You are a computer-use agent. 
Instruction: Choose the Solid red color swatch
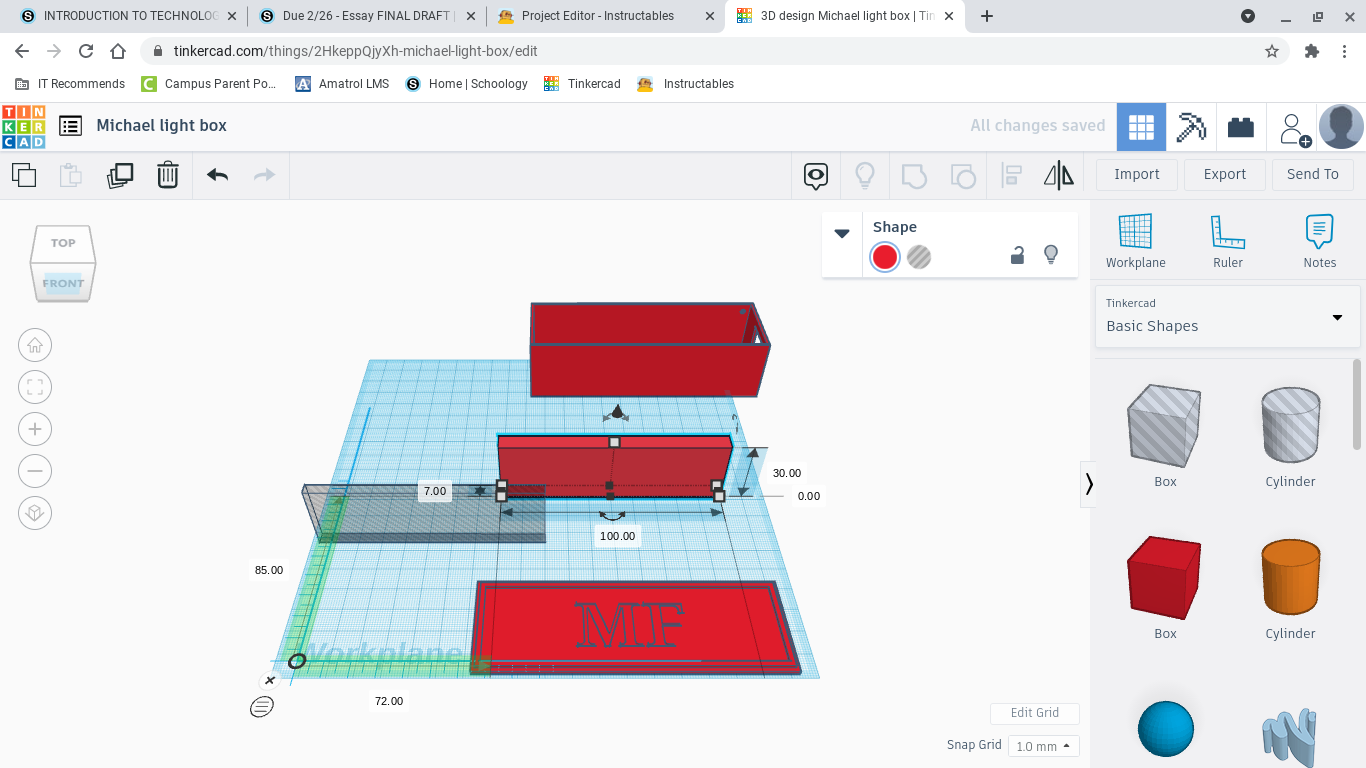click(x=885, y=257)
